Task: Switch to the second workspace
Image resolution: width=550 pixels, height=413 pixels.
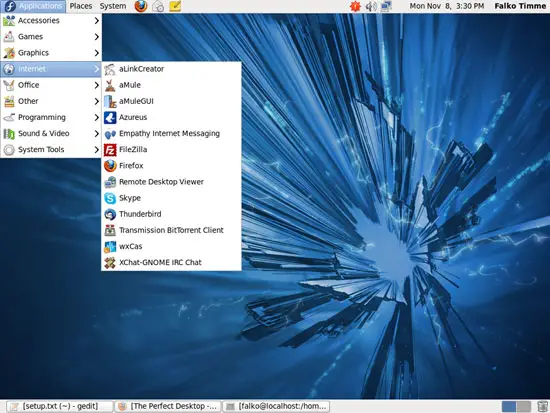Action: pyautogui.click(x=524, y=407)
